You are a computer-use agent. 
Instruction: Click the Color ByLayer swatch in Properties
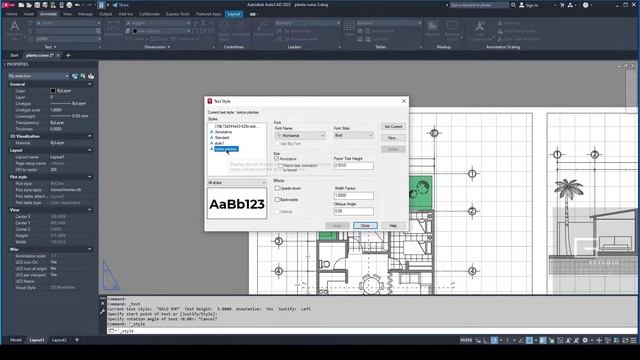pyautogui.click(x=53, y=91)
